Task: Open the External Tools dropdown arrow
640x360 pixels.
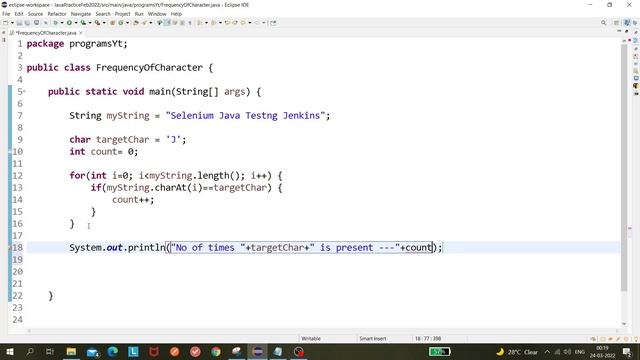Action: (104, 23)
